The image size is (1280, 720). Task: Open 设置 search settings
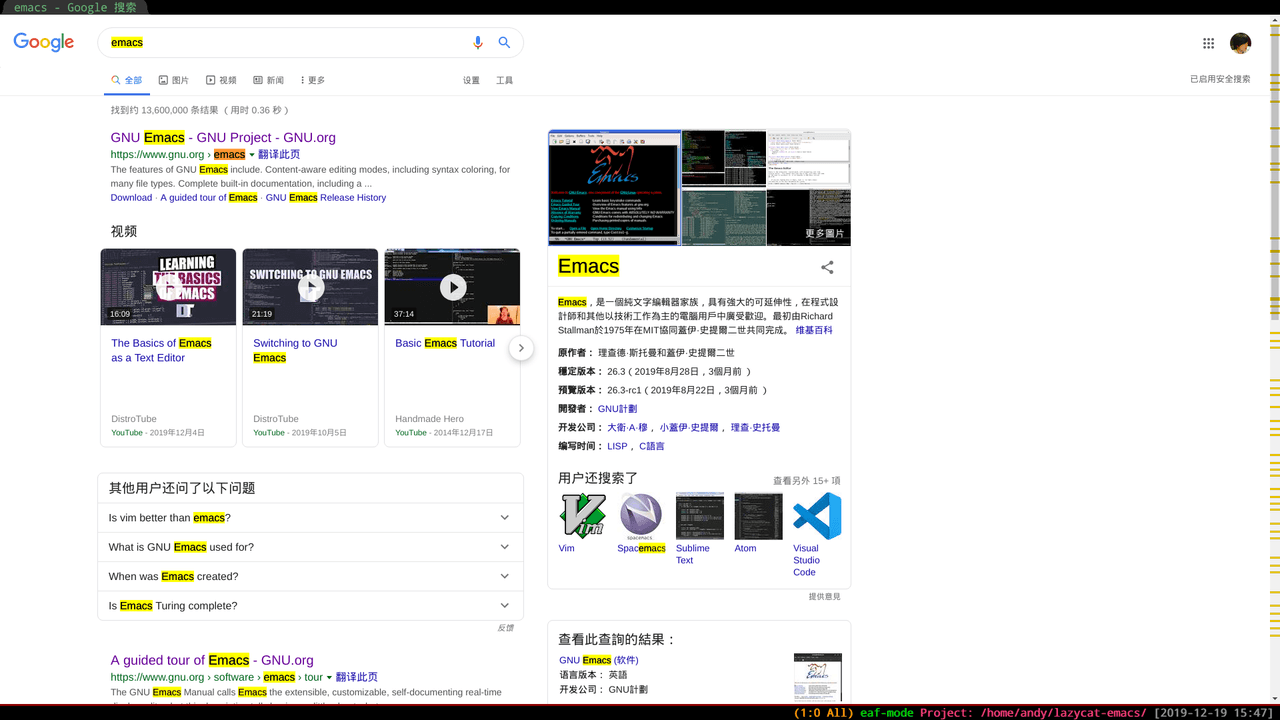(471, 80)
